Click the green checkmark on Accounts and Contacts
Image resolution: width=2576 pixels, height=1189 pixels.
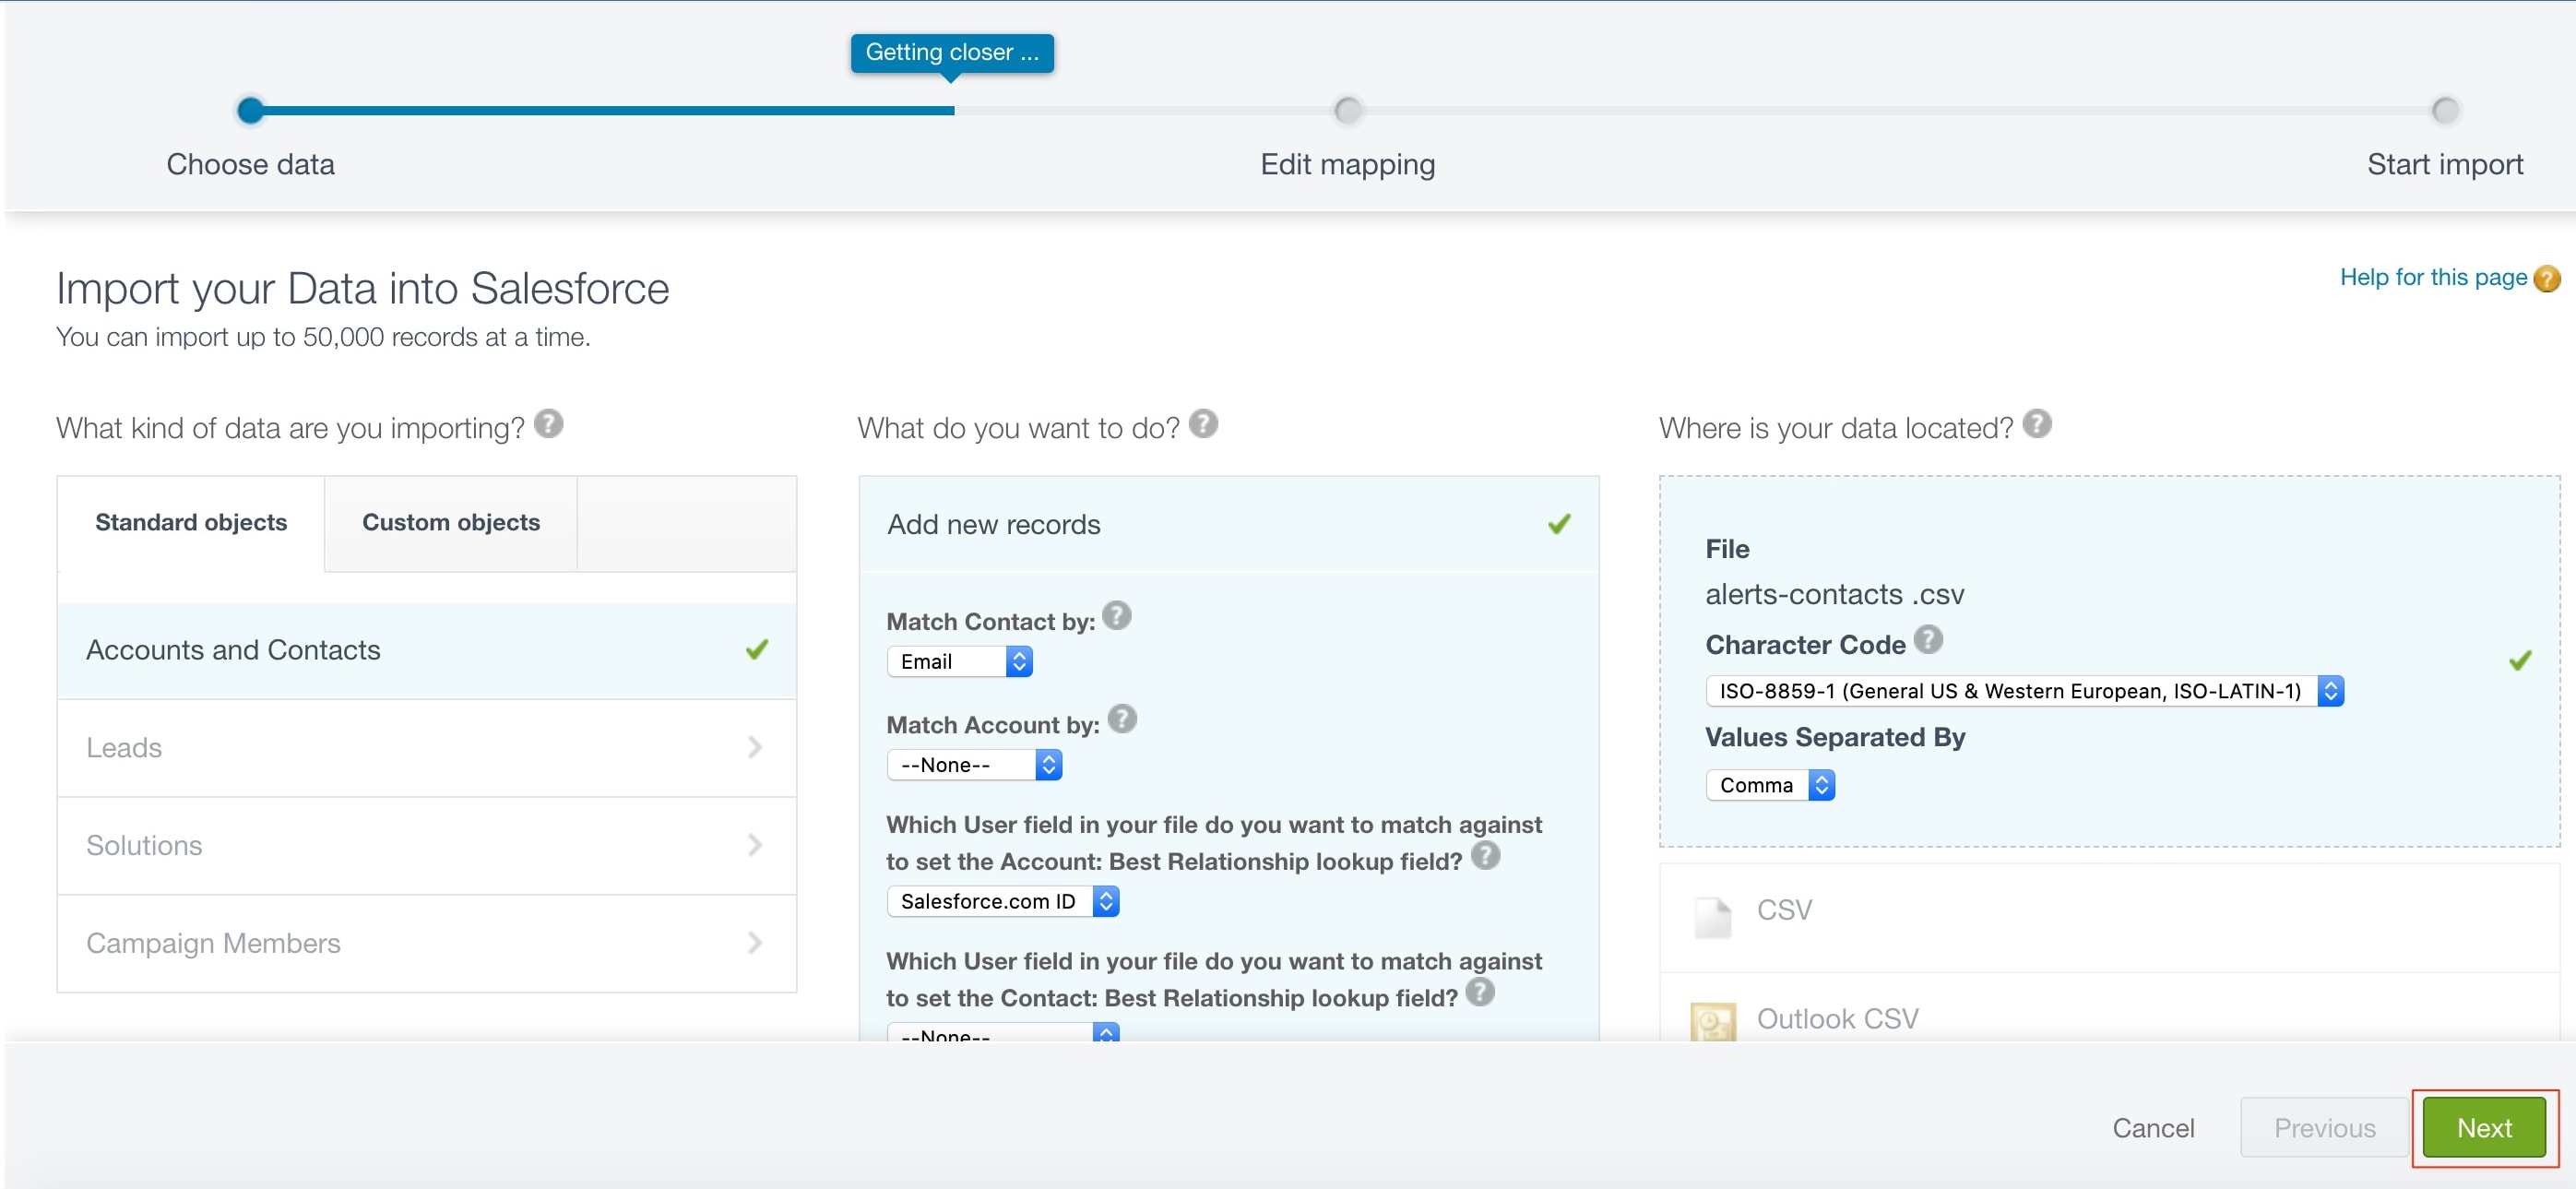(757, 650)
